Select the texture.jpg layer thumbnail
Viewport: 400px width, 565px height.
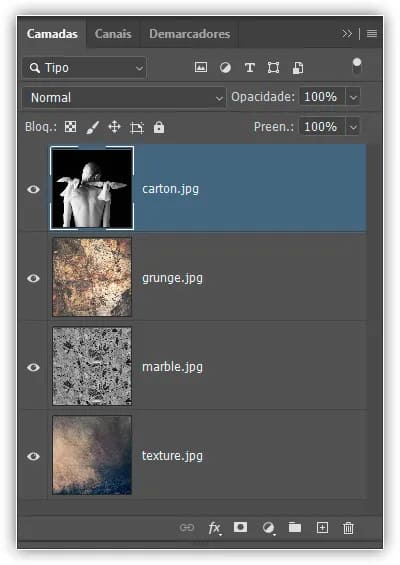click(92, 455)
